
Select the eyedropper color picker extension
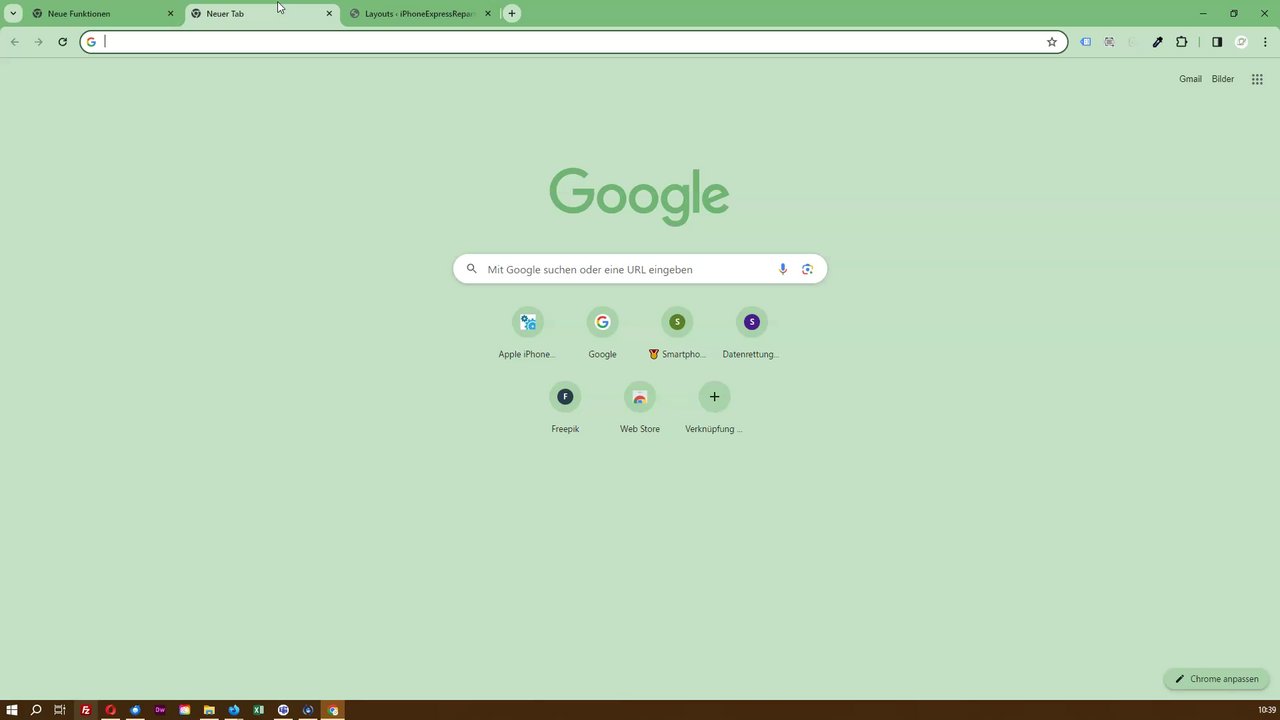tap(1157, 42)
